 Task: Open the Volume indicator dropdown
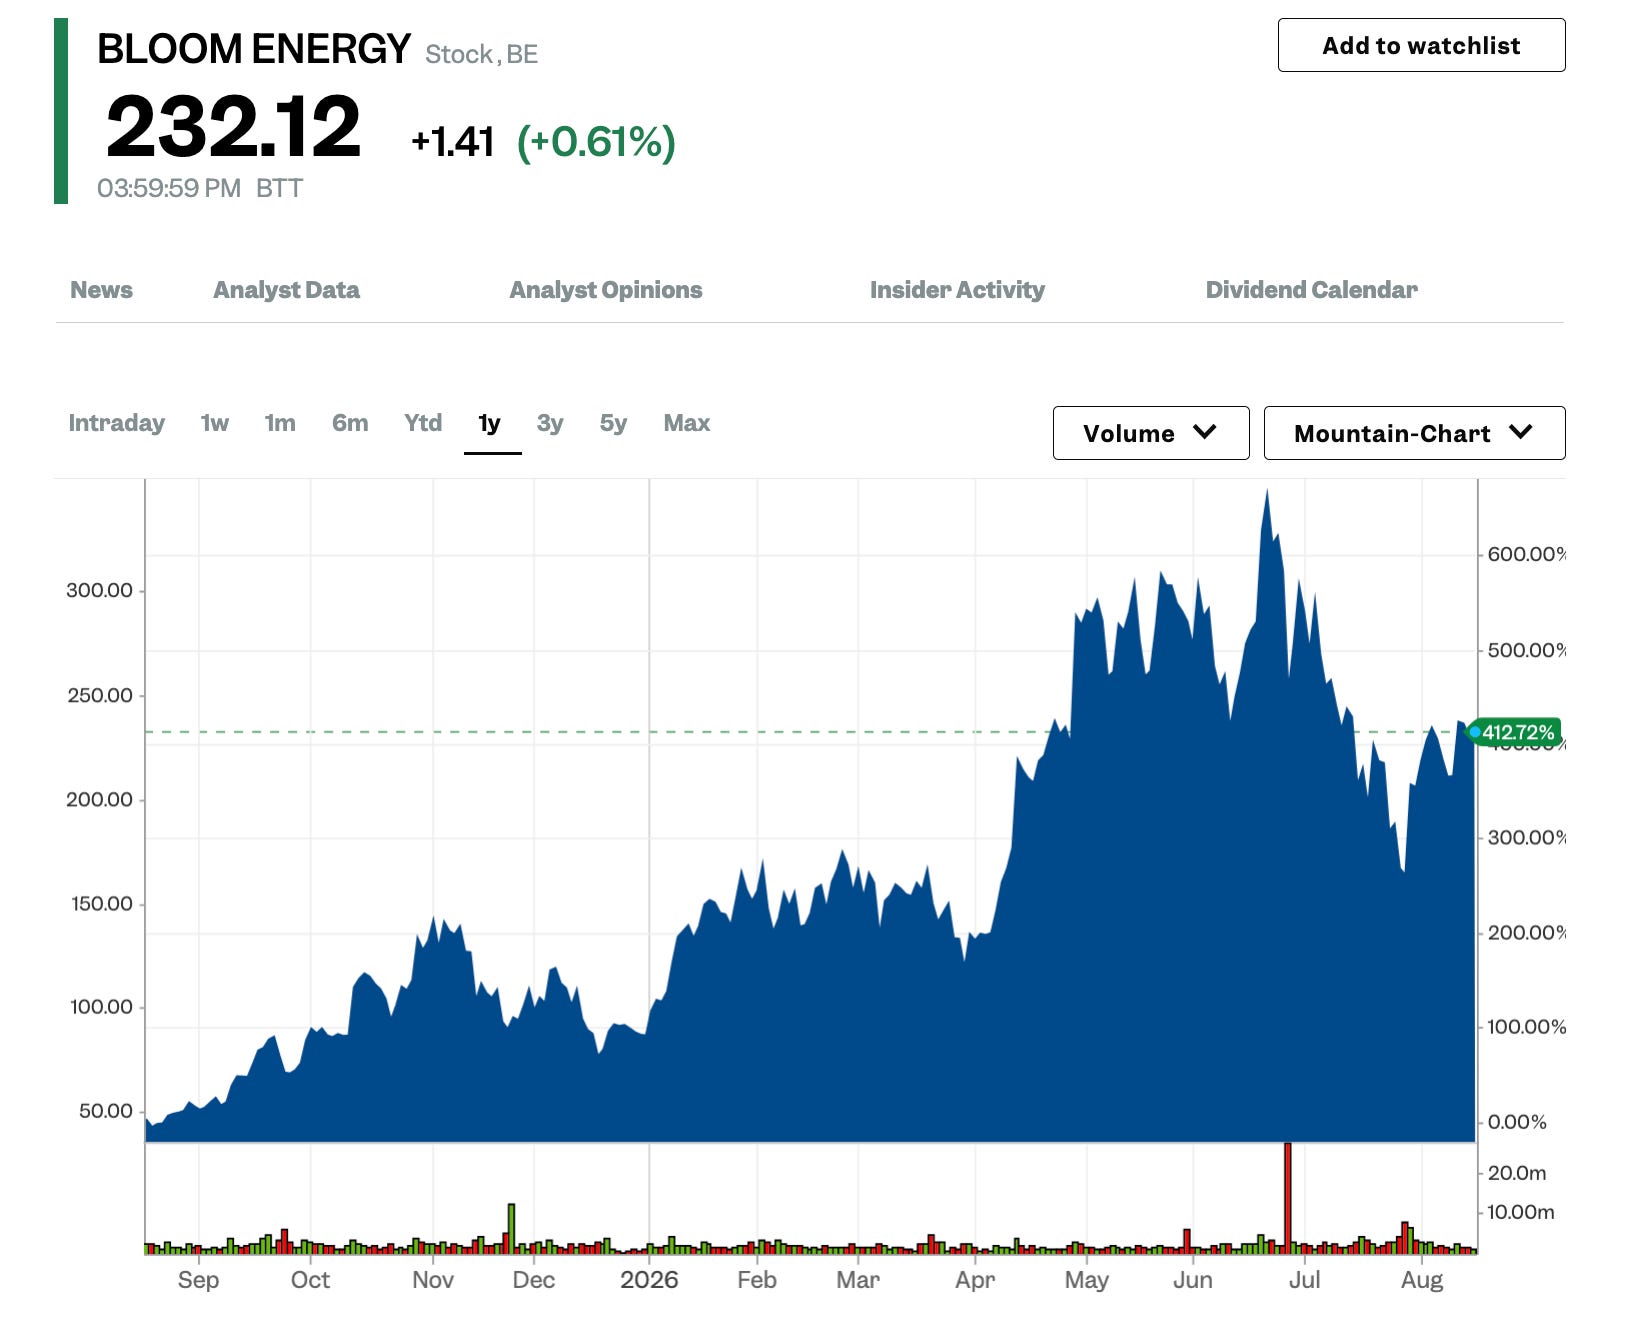pyautogui.click(x=1151, y=433)
